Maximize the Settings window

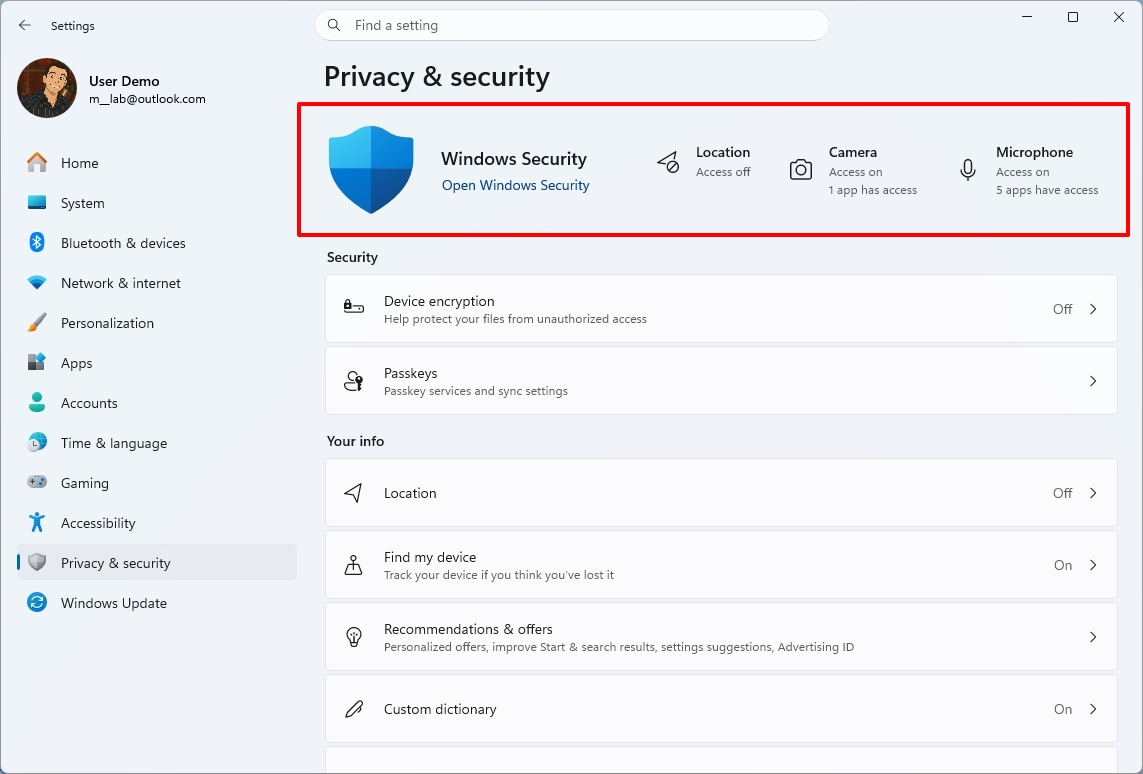[x=1073, y=17]
